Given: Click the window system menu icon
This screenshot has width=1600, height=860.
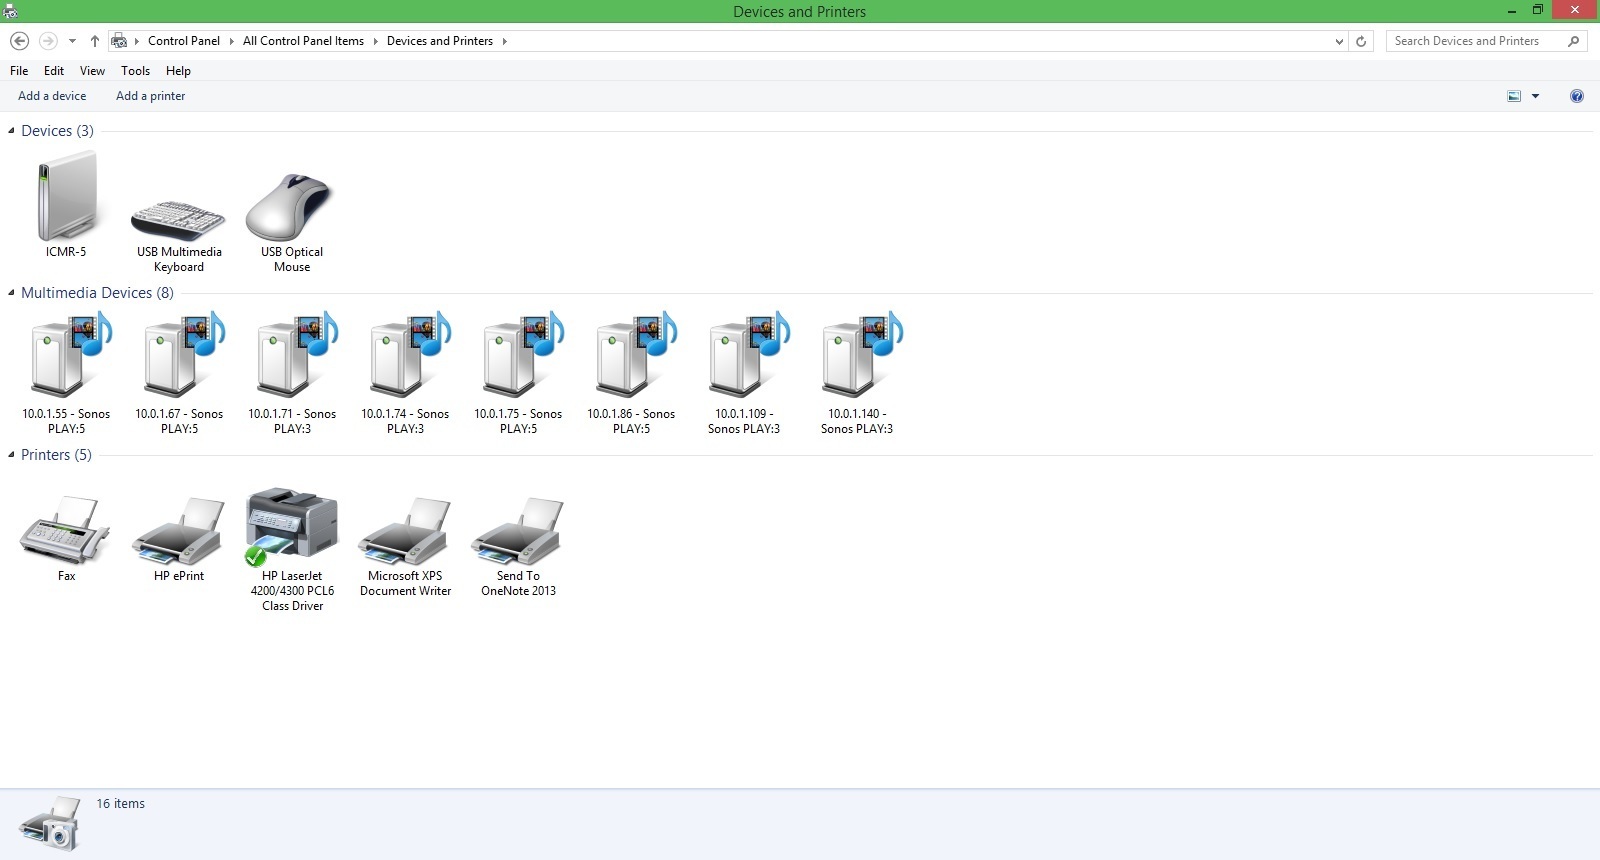Looking at the screenshot, I should point(10,11).
